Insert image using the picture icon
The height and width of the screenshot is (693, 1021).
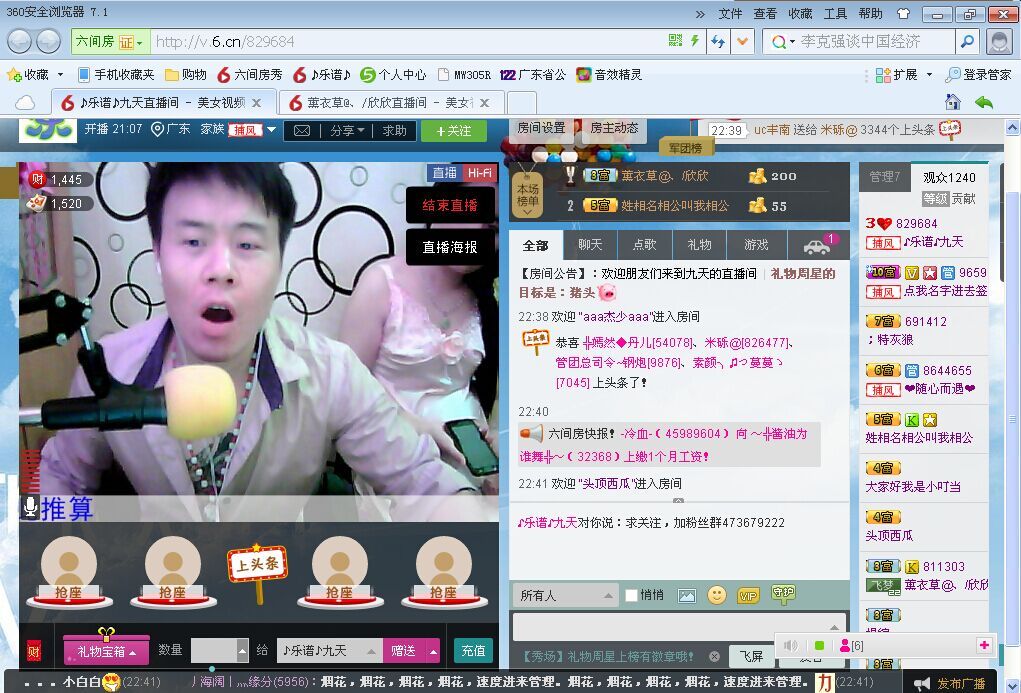pyautogui.click(x=687, y=595)
